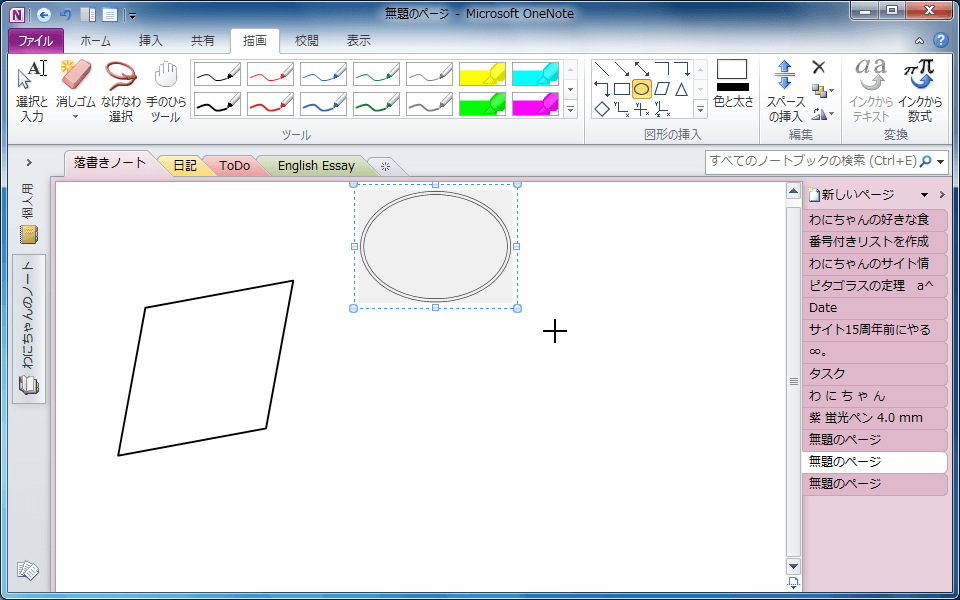Open the 新しいページ dropdown arrow
This screenshot has width=960, height=600.
click(x=924, y=195)
